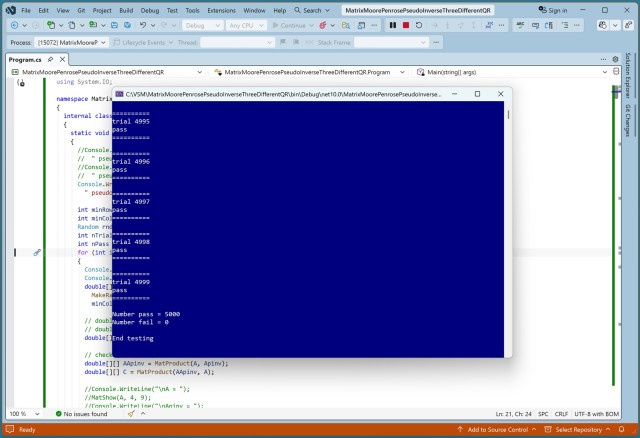Open the Process dropdown showing MatrixMooreP
The height and width of the screenshot is (438, 640).
69,43
